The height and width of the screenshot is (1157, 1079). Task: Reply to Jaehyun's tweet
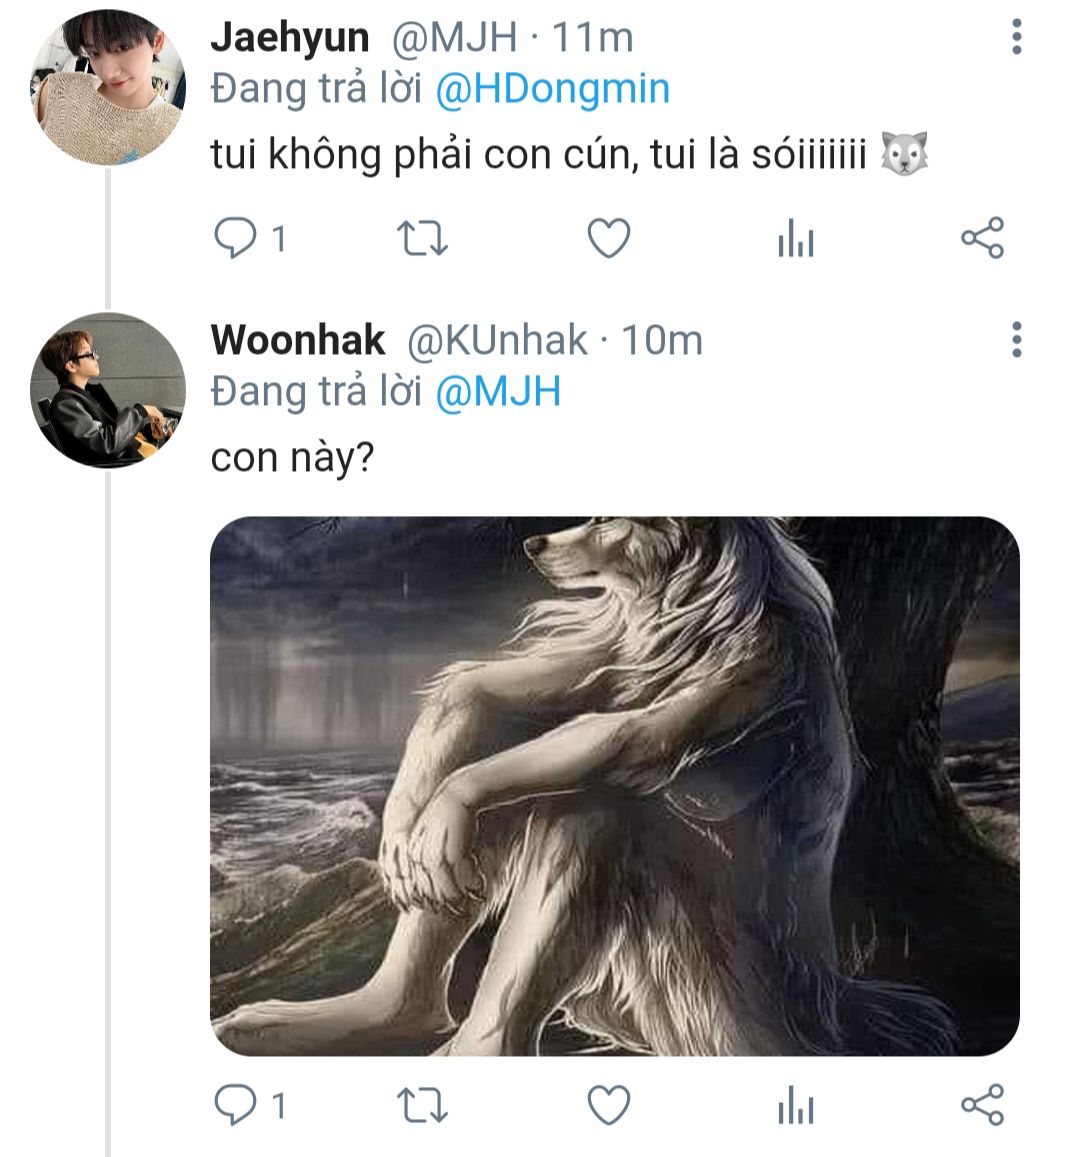(x=237, y=239)
